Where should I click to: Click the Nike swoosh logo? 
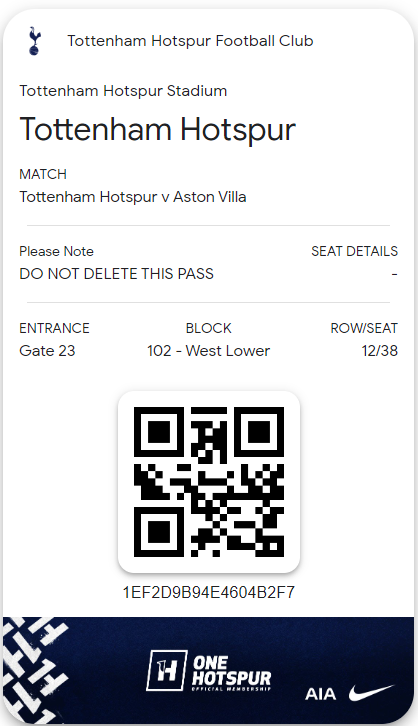(x=371, y=692)
